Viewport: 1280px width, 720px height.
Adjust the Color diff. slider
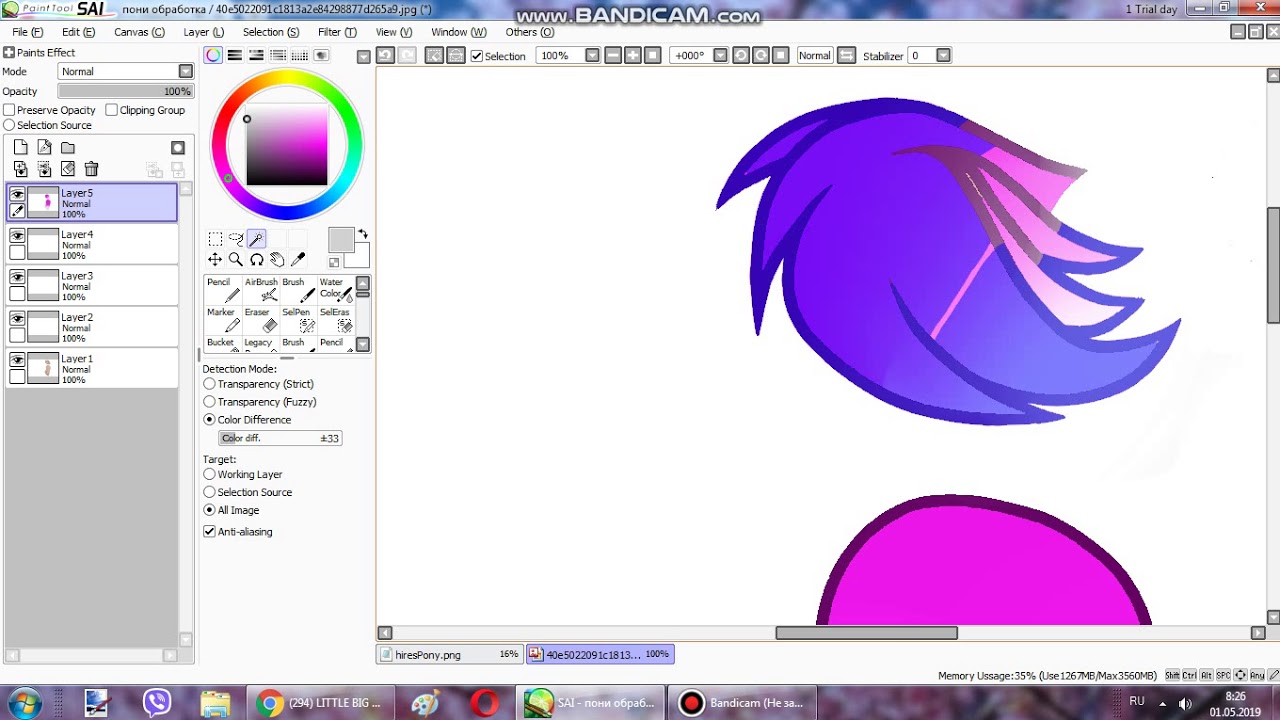point(280,439)
